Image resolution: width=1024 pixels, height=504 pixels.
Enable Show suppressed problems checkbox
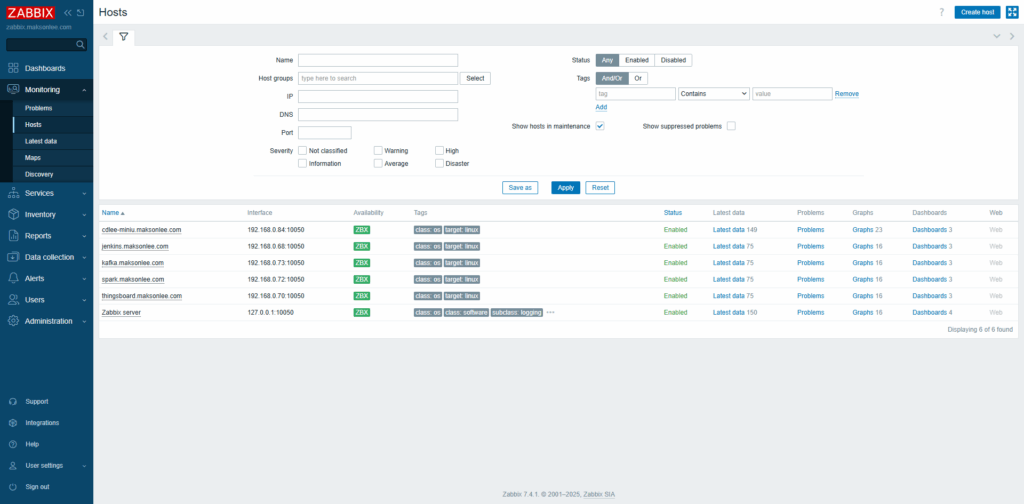pos(731,126)
